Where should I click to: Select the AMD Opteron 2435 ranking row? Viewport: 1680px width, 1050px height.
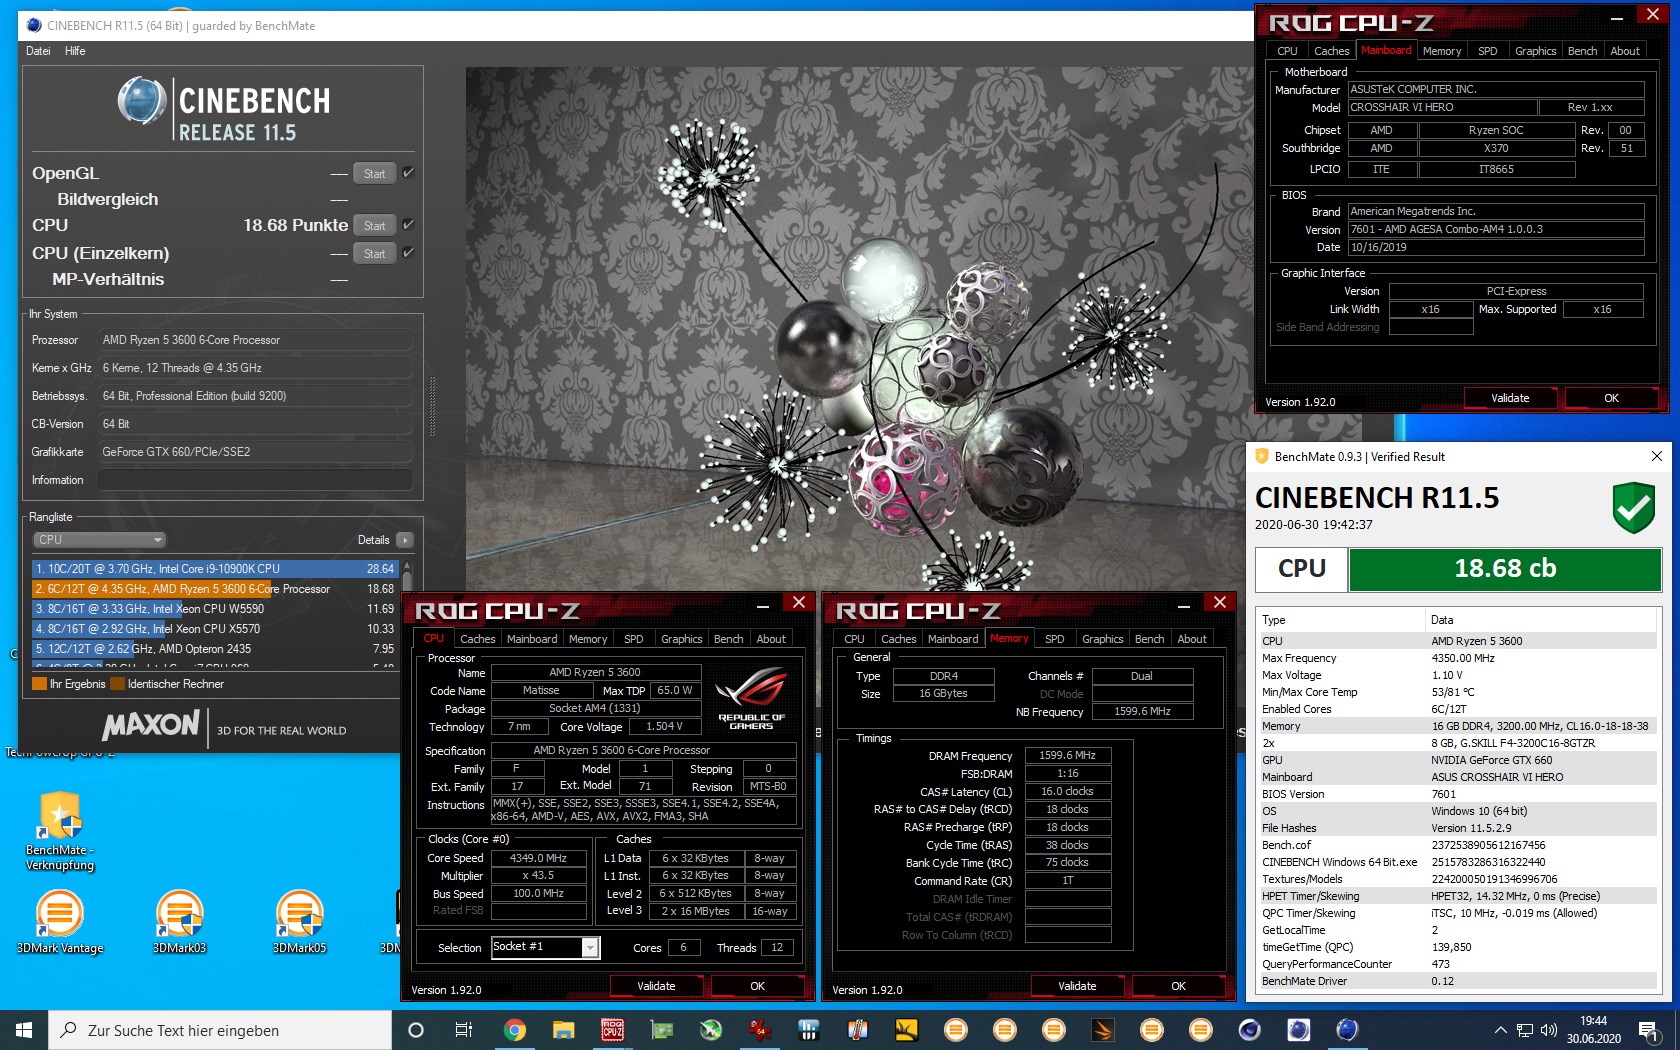point(215,648)
